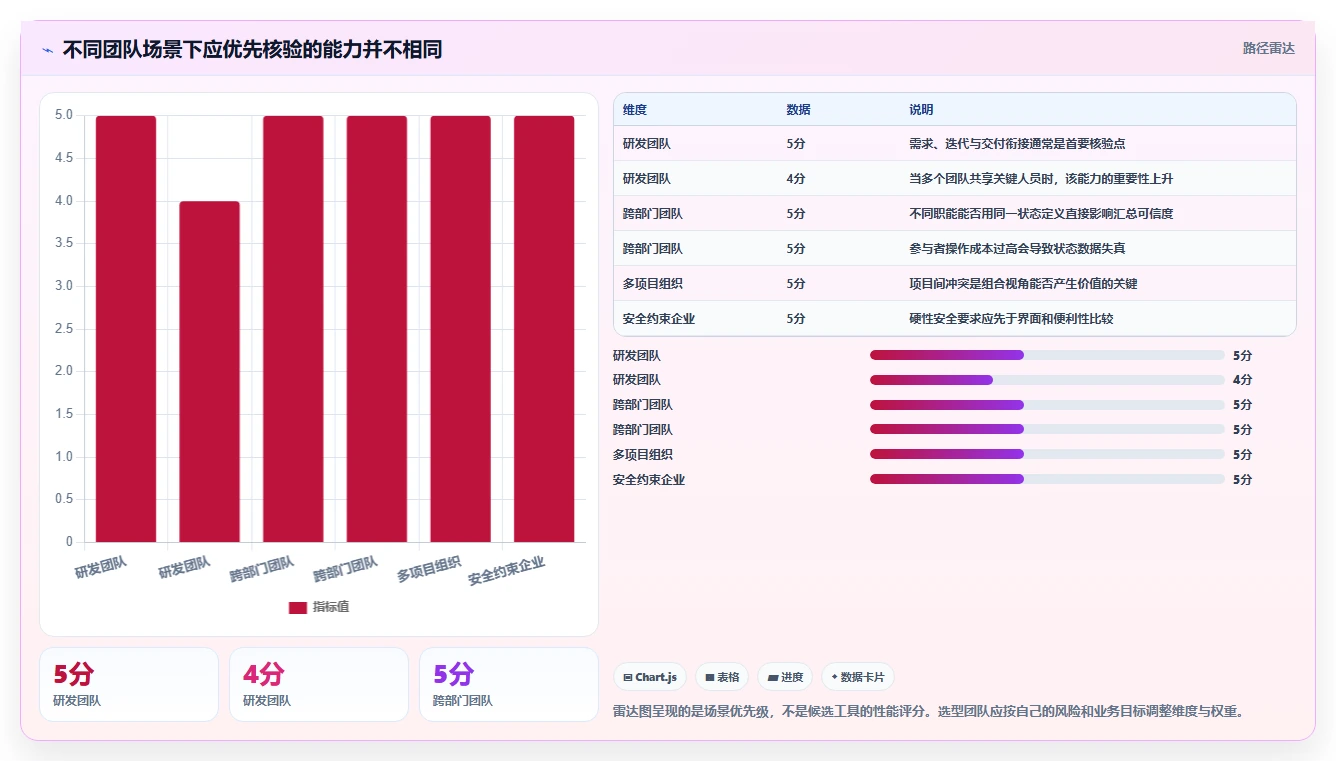The image size is (1336, 761).
Task: Click the blue icon beside the page title
Action: (47, 50)
